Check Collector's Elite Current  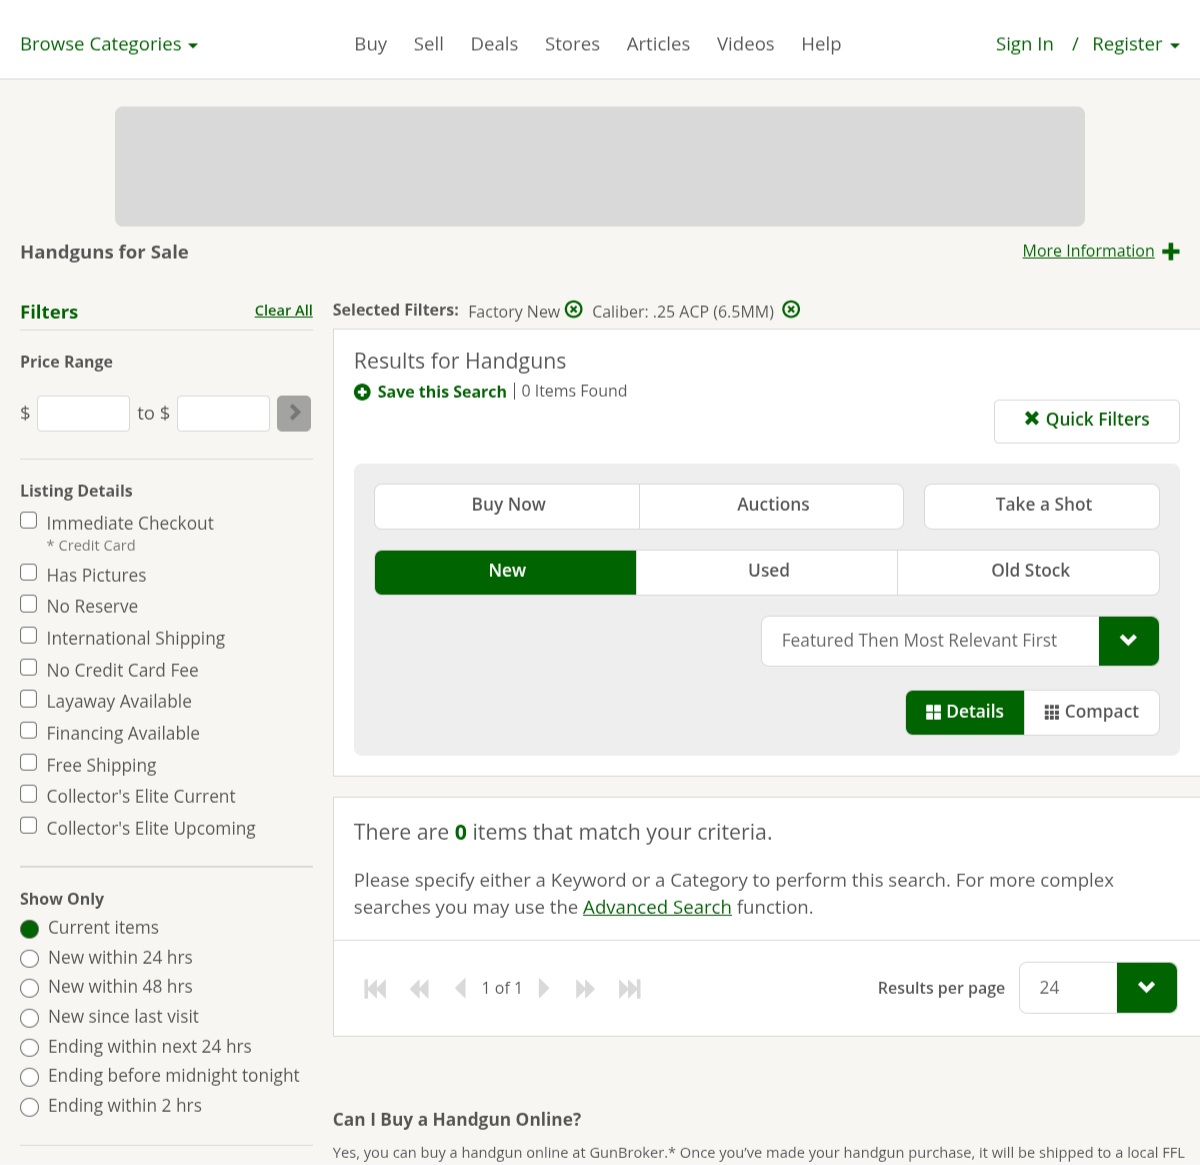click(x=29, y=794)
